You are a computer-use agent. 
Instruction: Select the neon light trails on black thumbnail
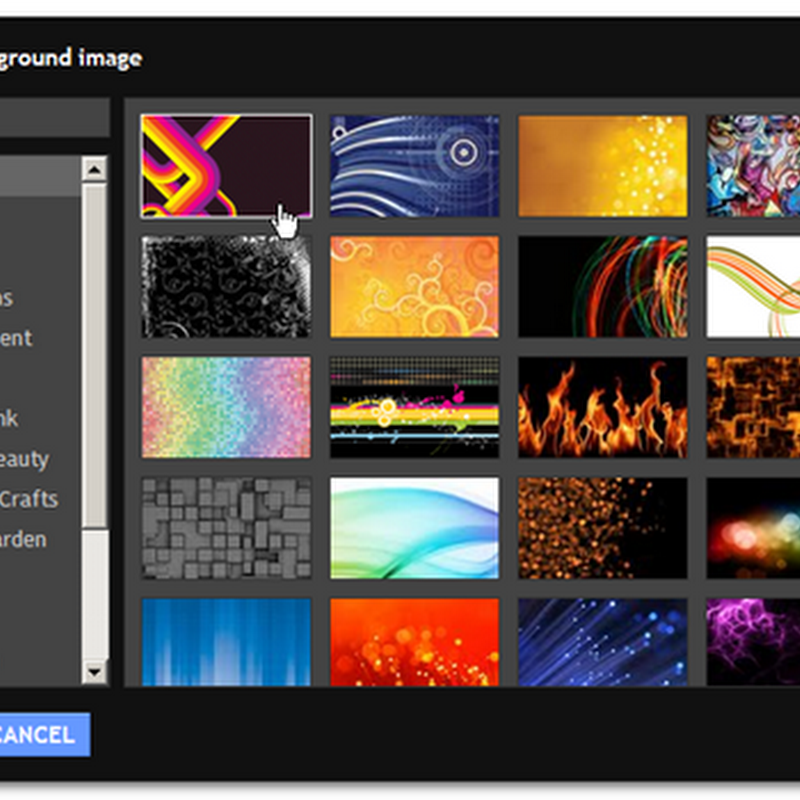pos(603,287)
